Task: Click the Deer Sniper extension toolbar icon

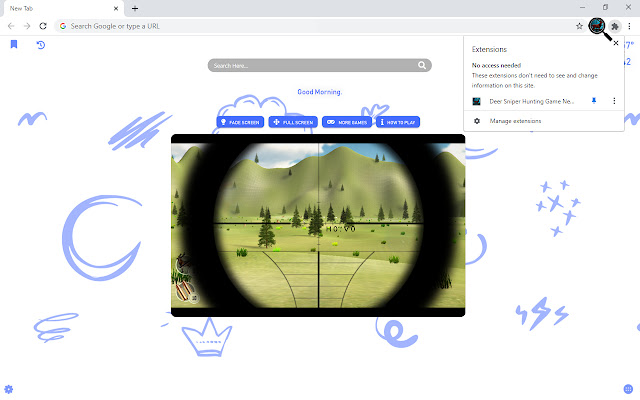Action: 597,26
